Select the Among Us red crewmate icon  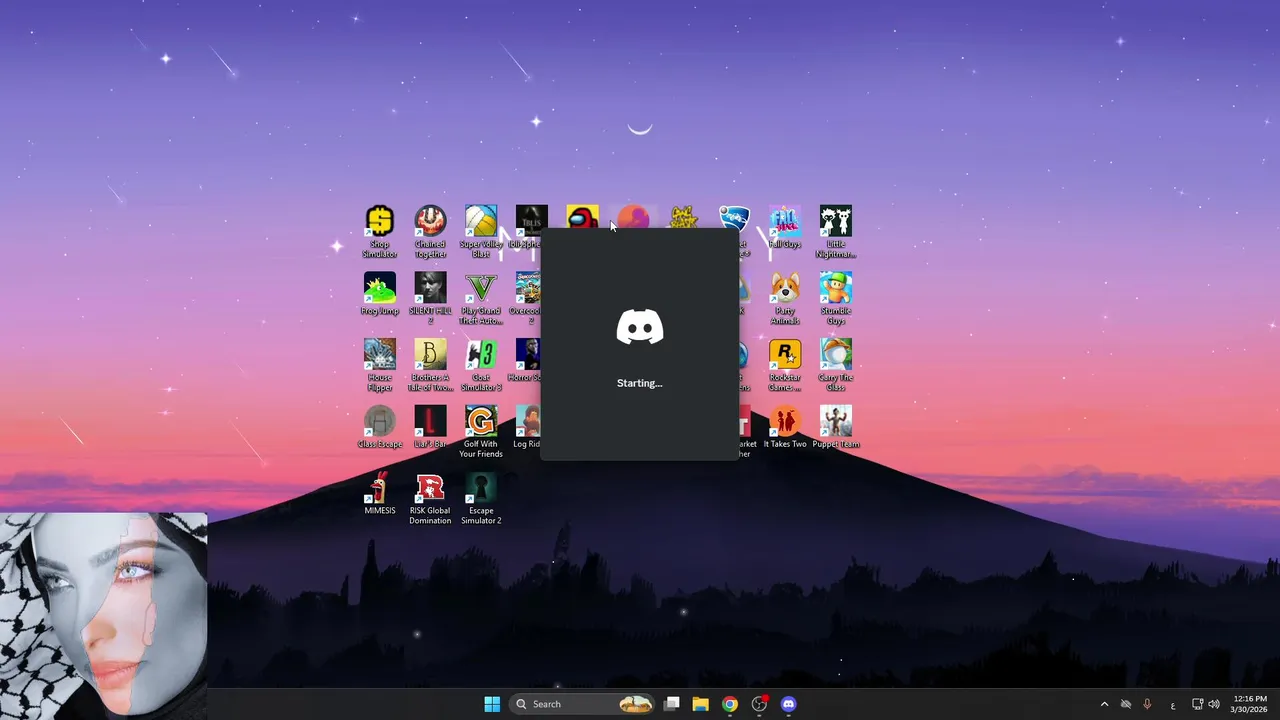point(582,217)
